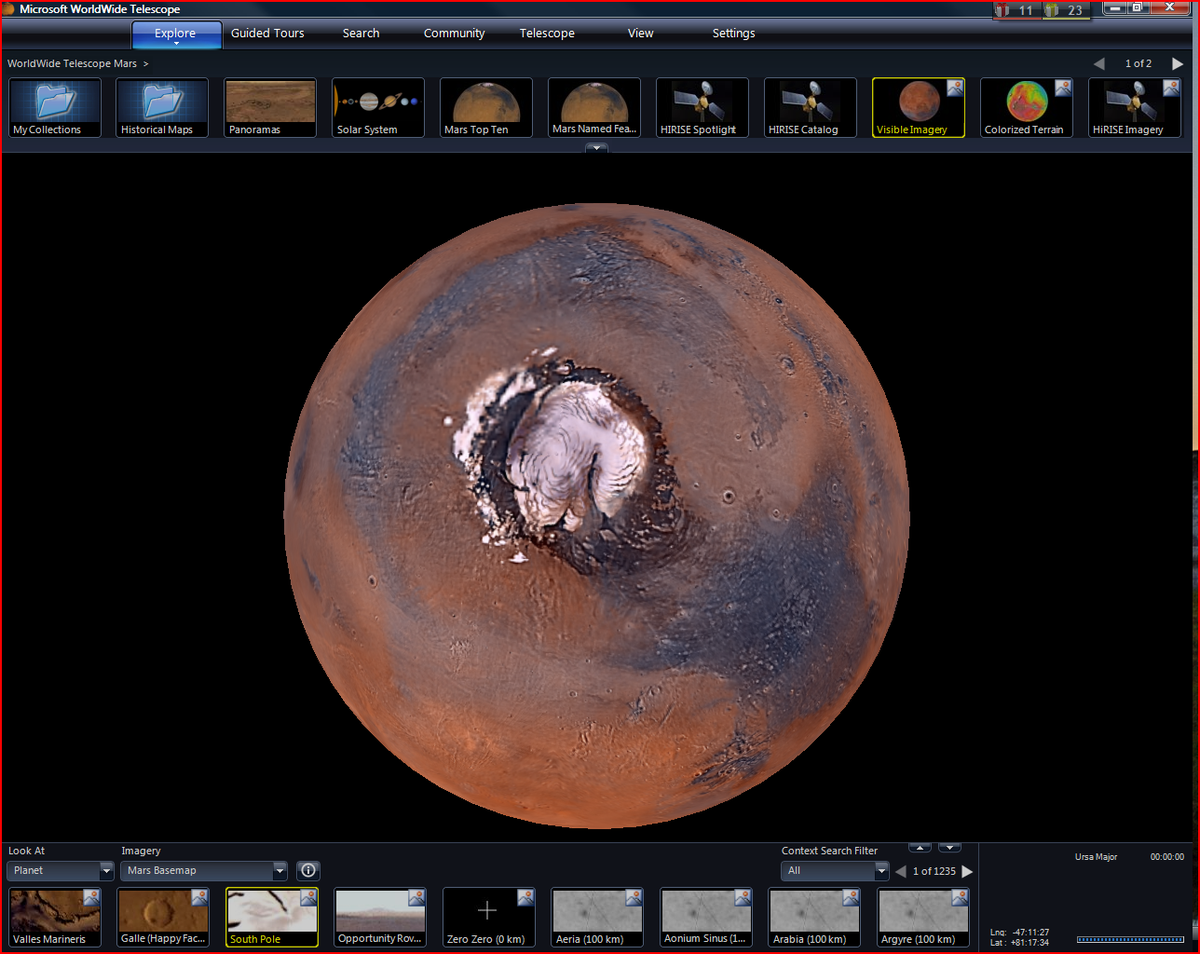Click the WorldWide Telescope Mars breadcrumb link
Screen dimensions: 1200x954
click(x=71, y=62)
